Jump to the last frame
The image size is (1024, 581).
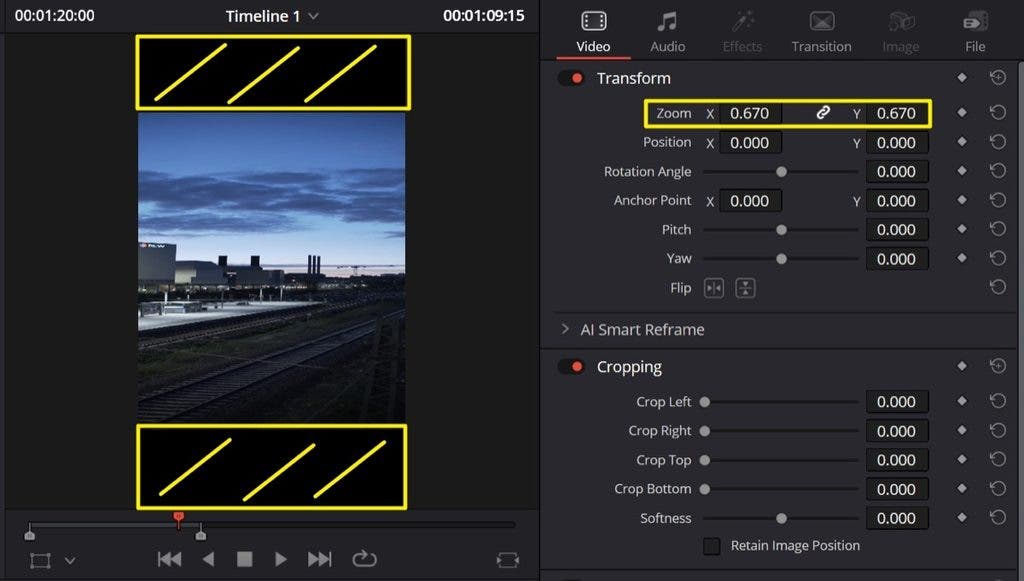pos(319,559)
